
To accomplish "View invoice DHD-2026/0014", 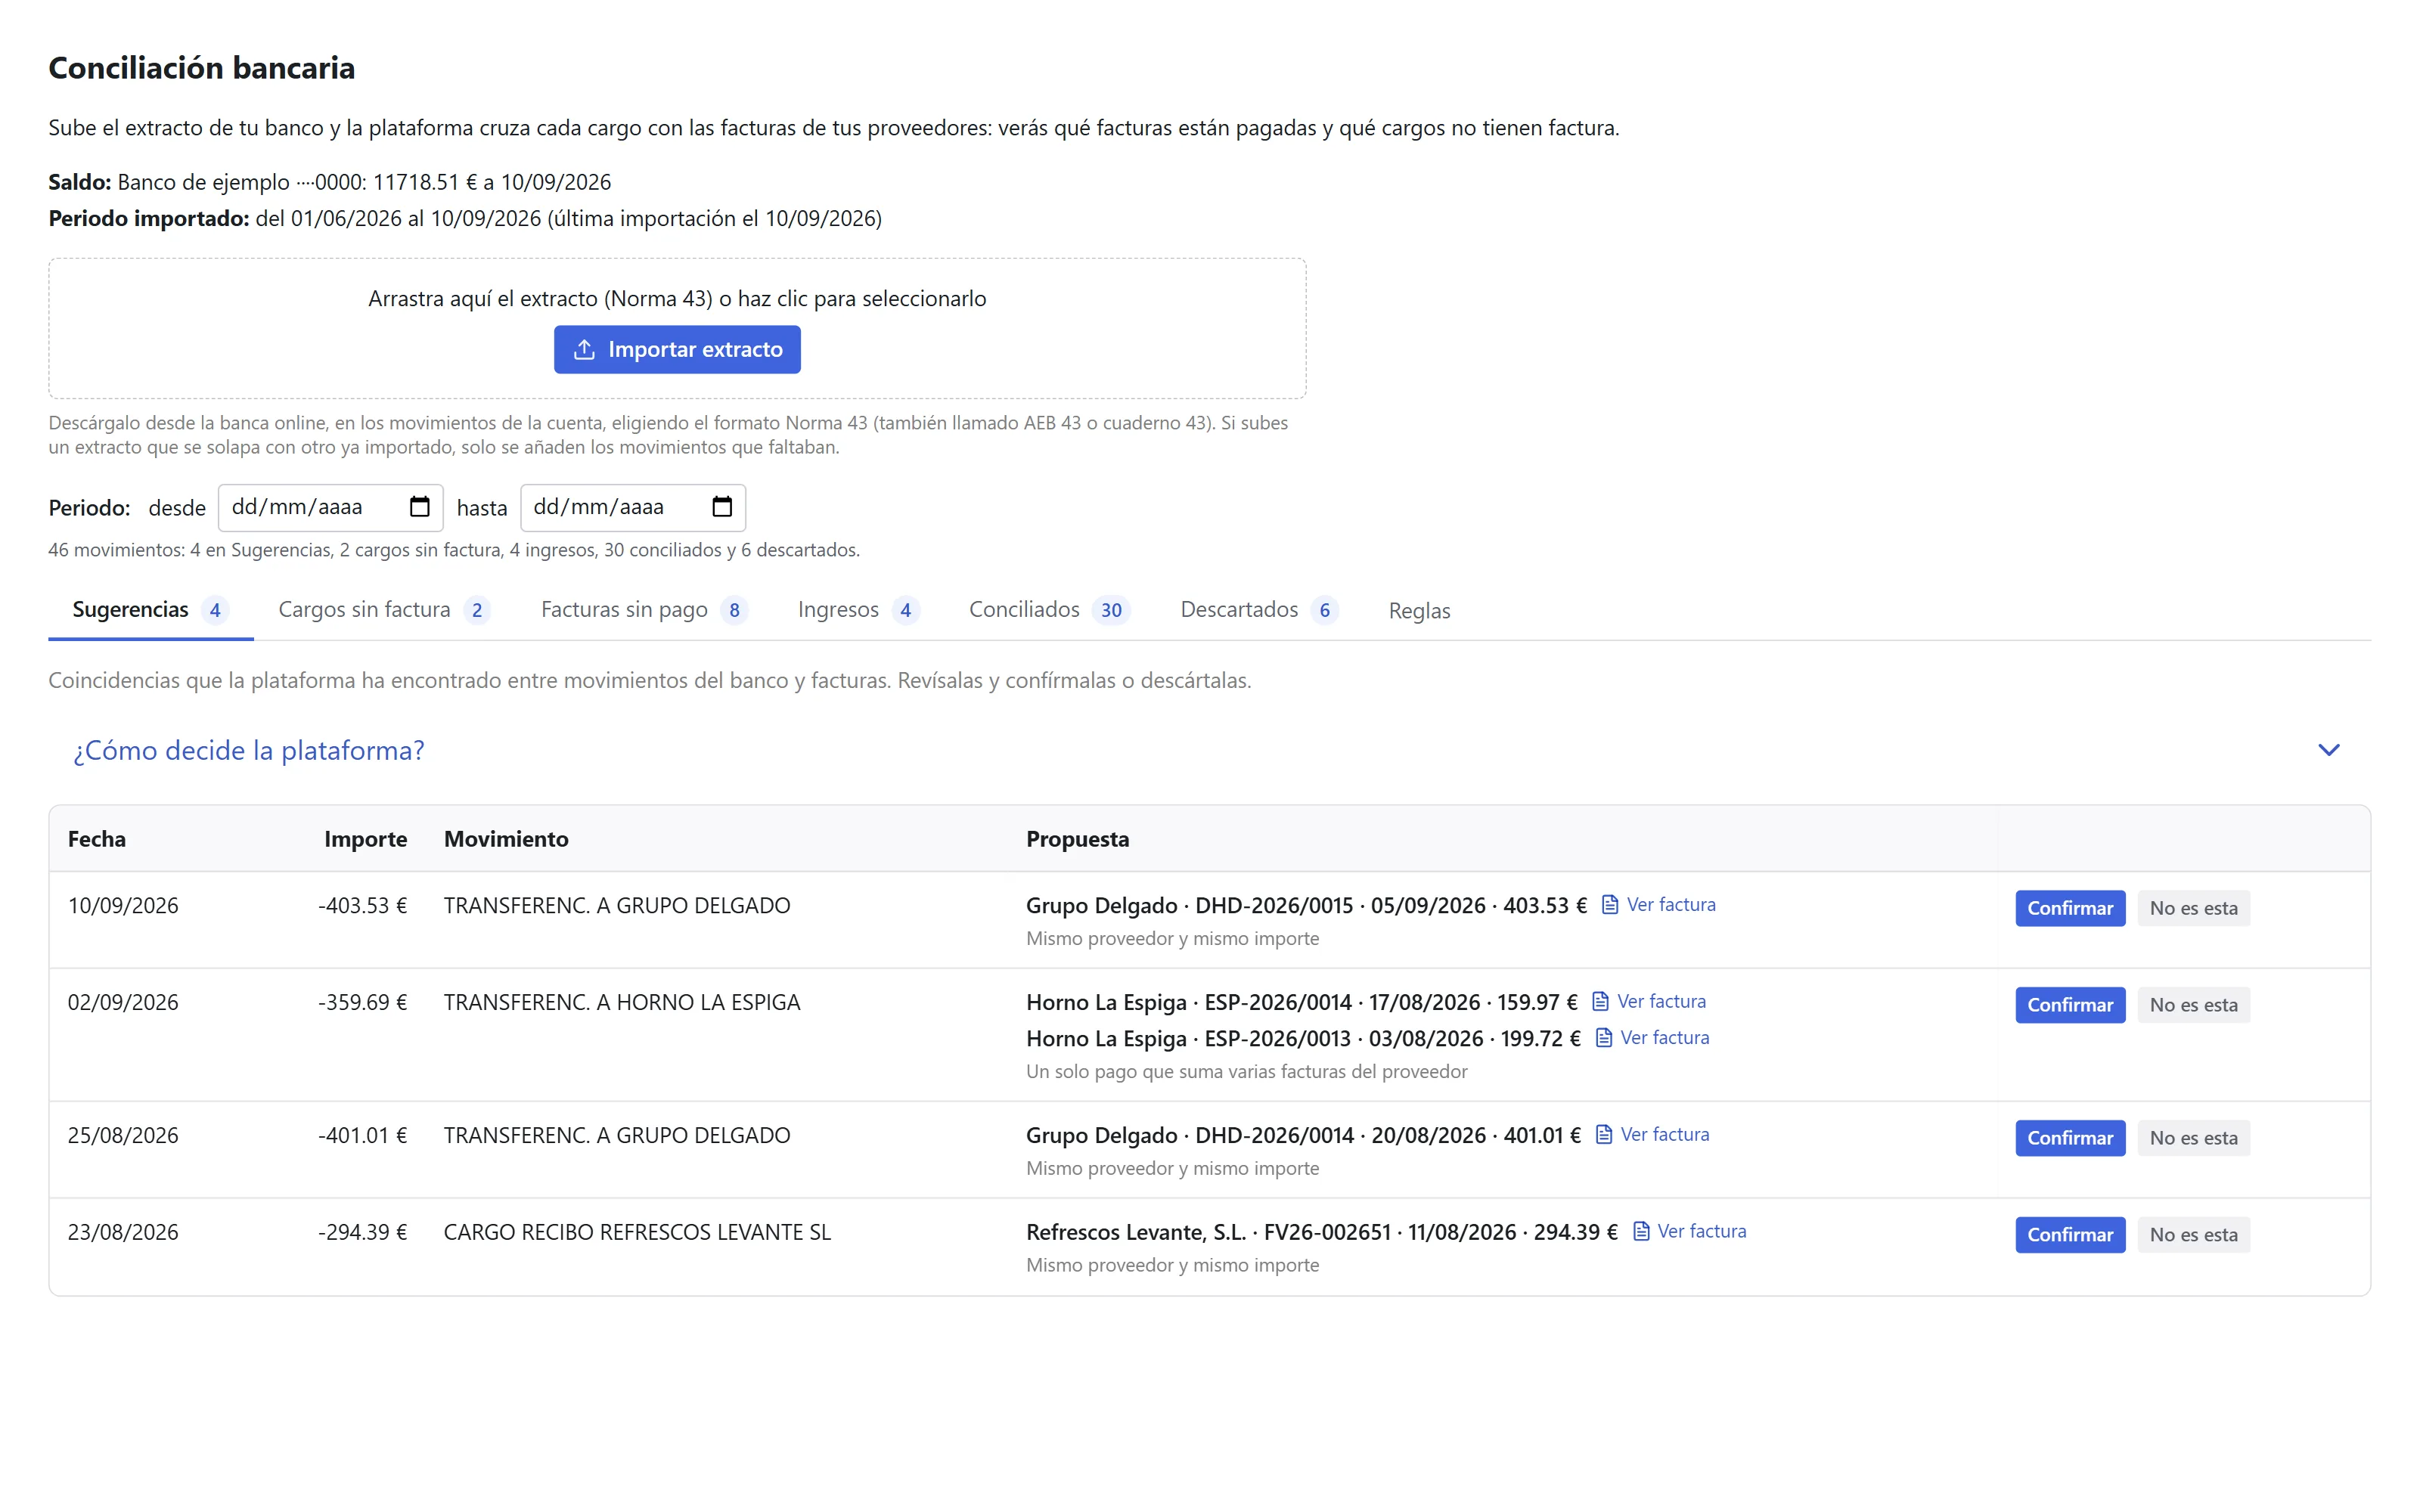I will pos(1652,1135).
